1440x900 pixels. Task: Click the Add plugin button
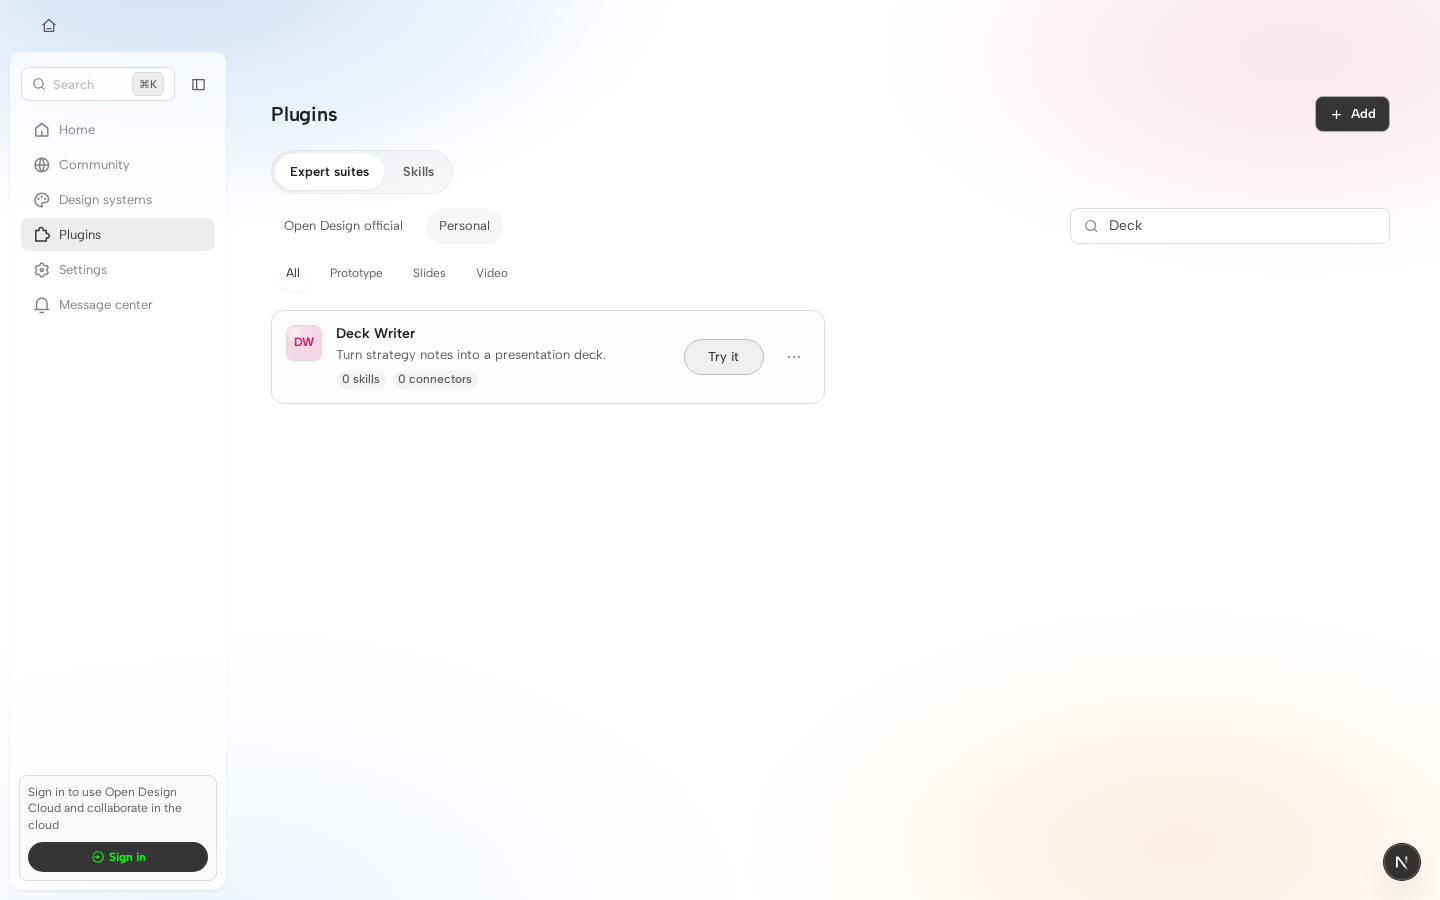[1352, 114]
